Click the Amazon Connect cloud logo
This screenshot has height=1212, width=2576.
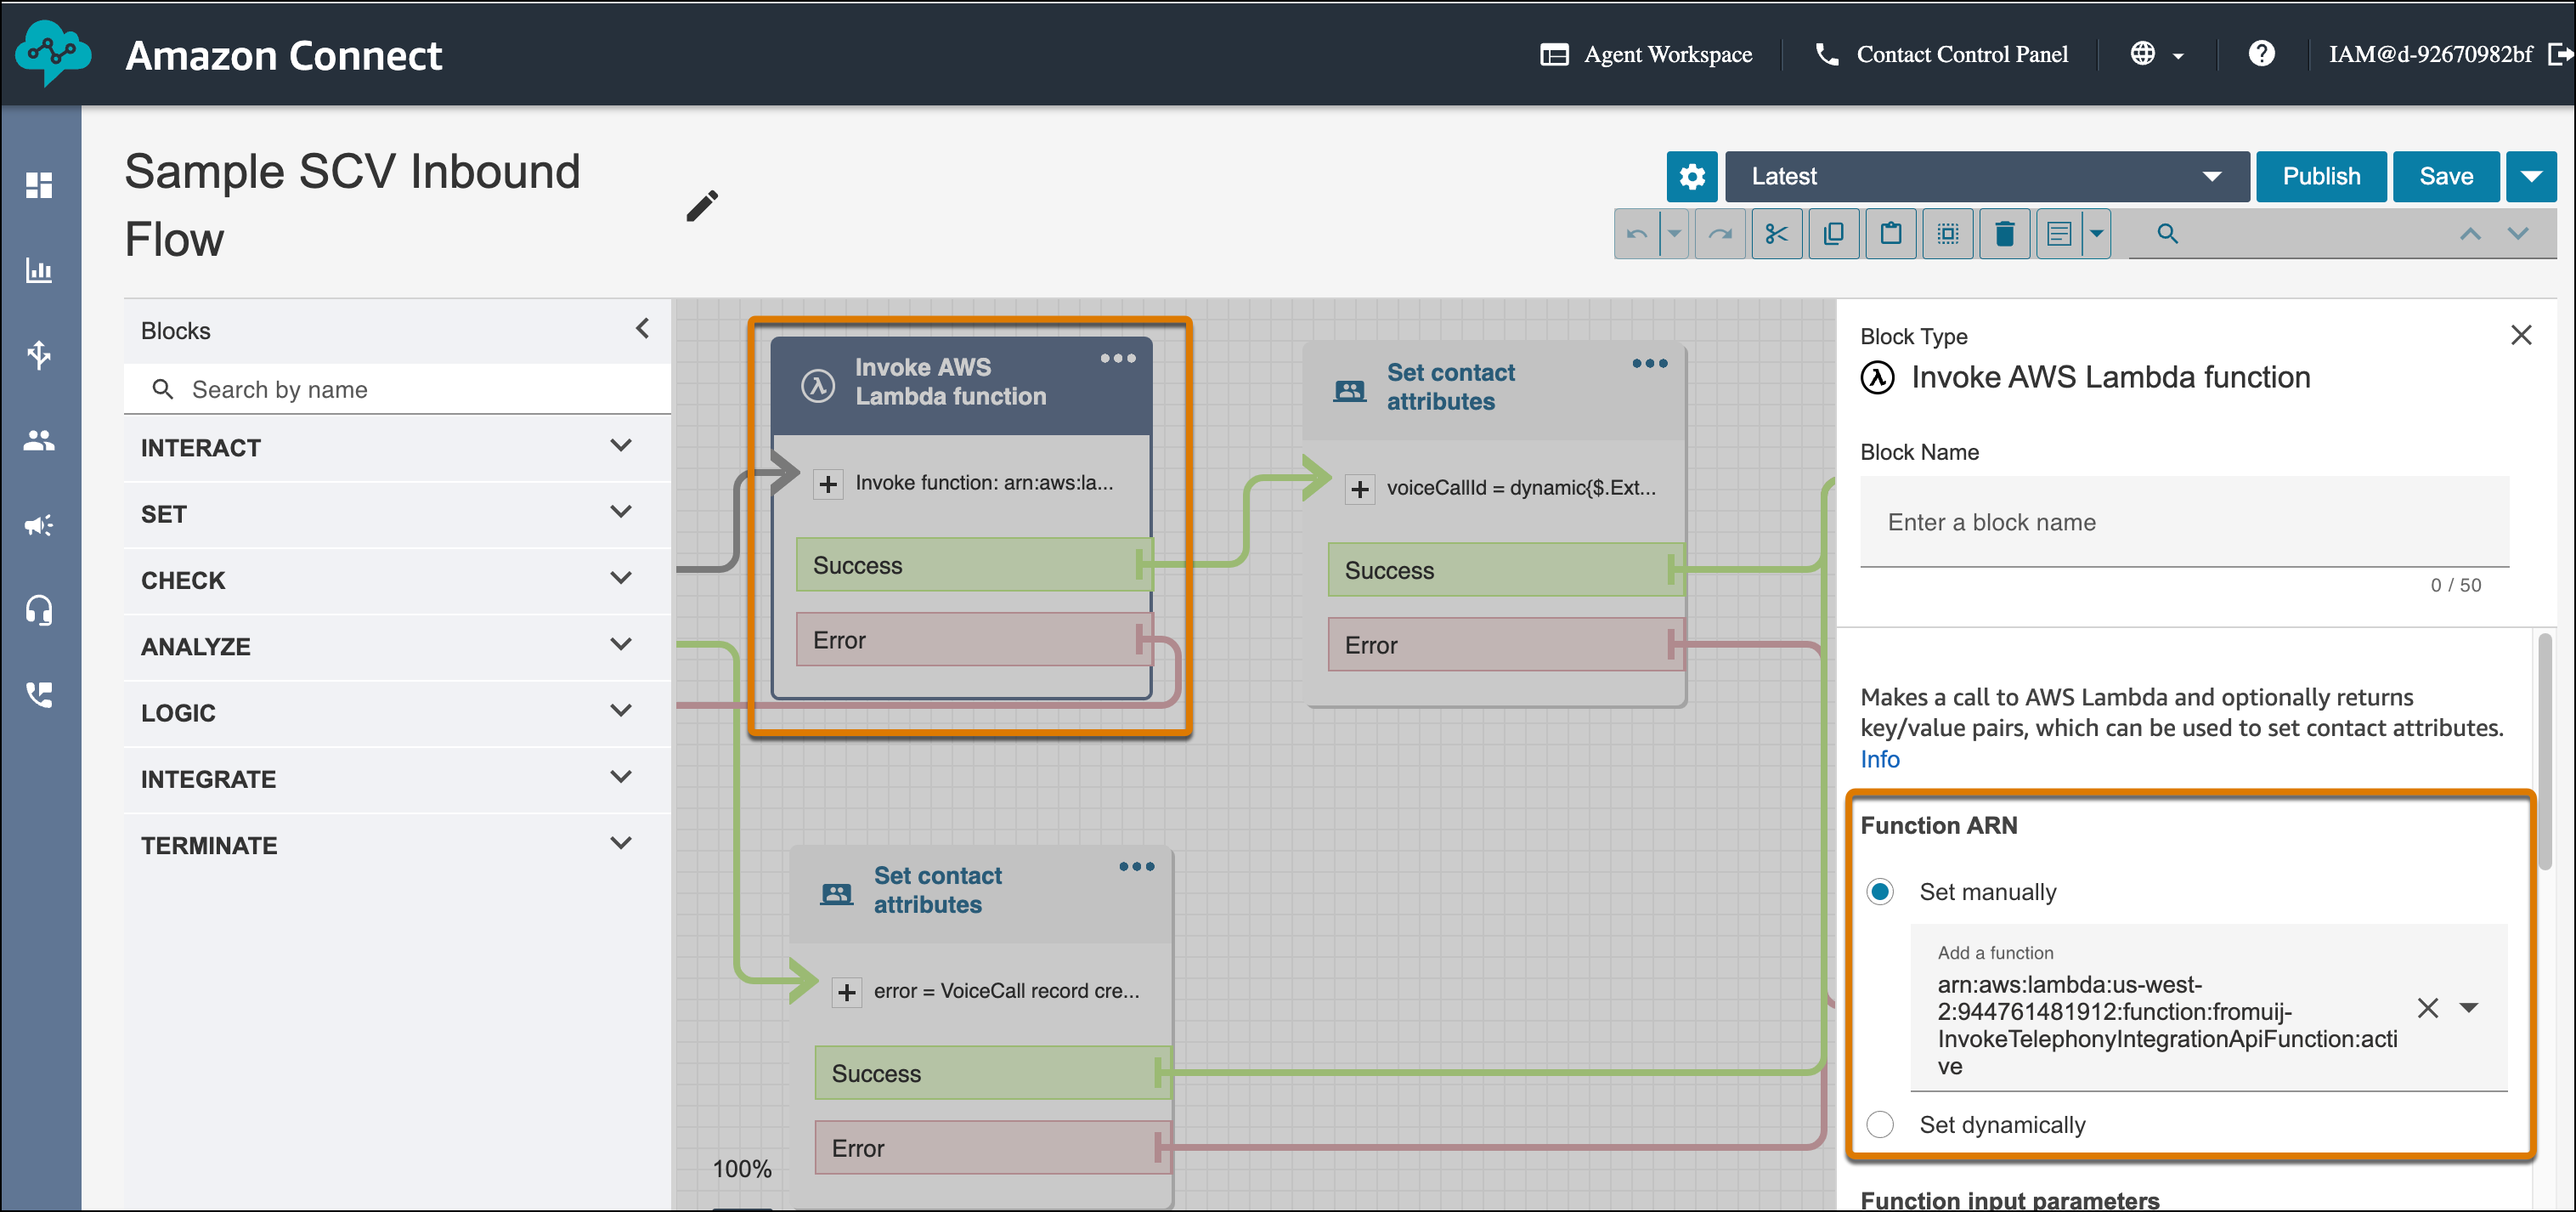click(53, 52)
